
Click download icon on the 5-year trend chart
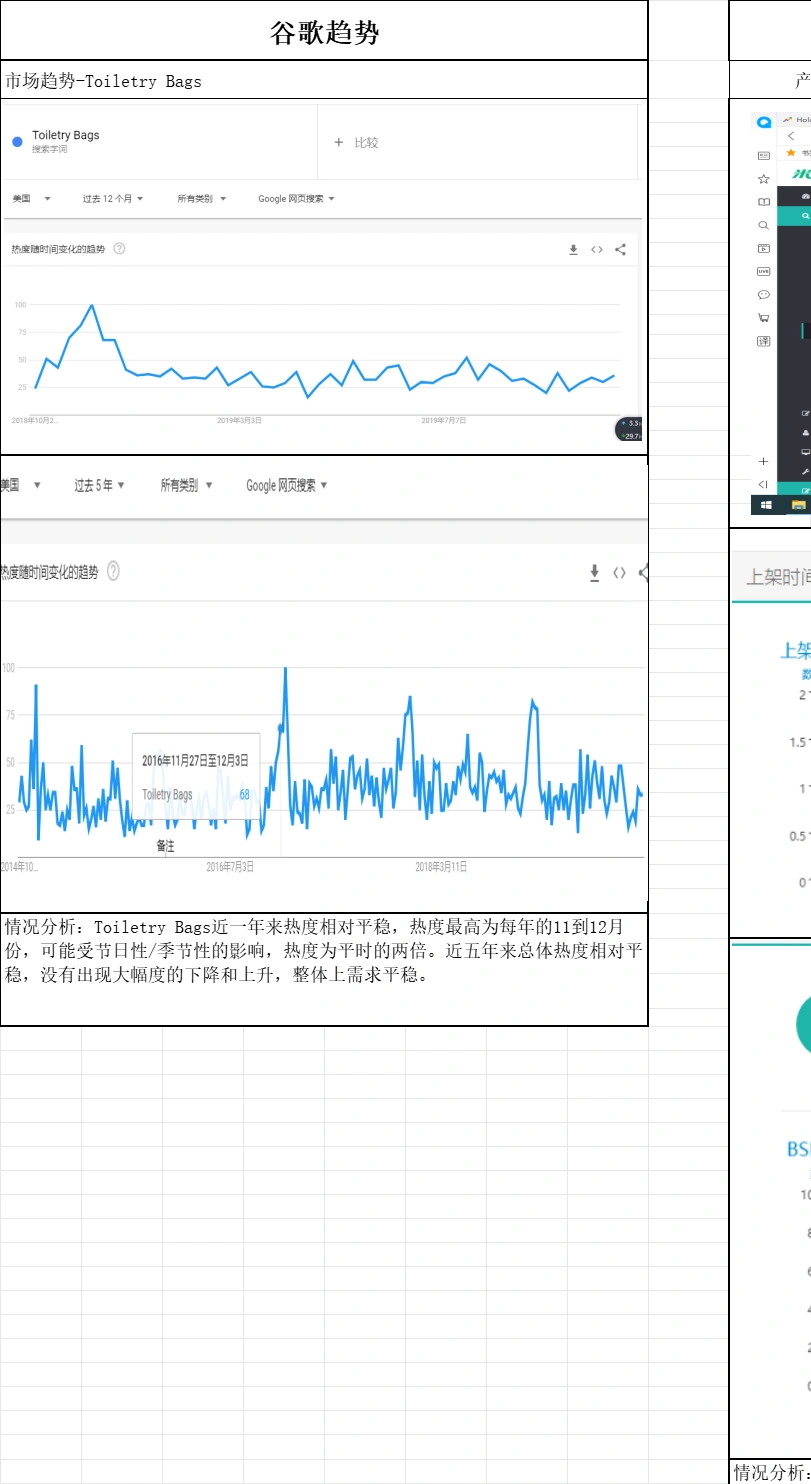point(594,572)
